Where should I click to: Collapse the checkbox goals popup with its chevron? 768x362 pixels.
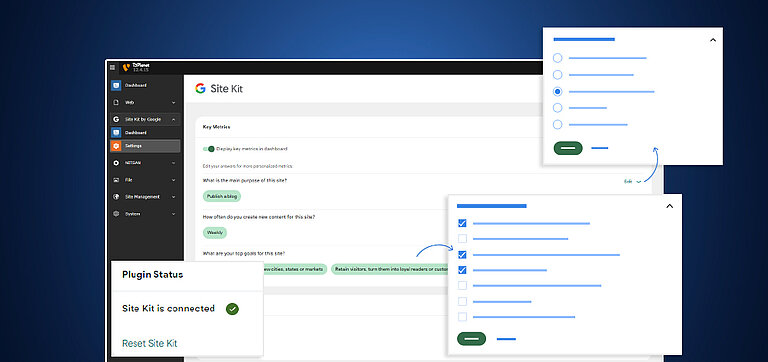tap(670, 206)
